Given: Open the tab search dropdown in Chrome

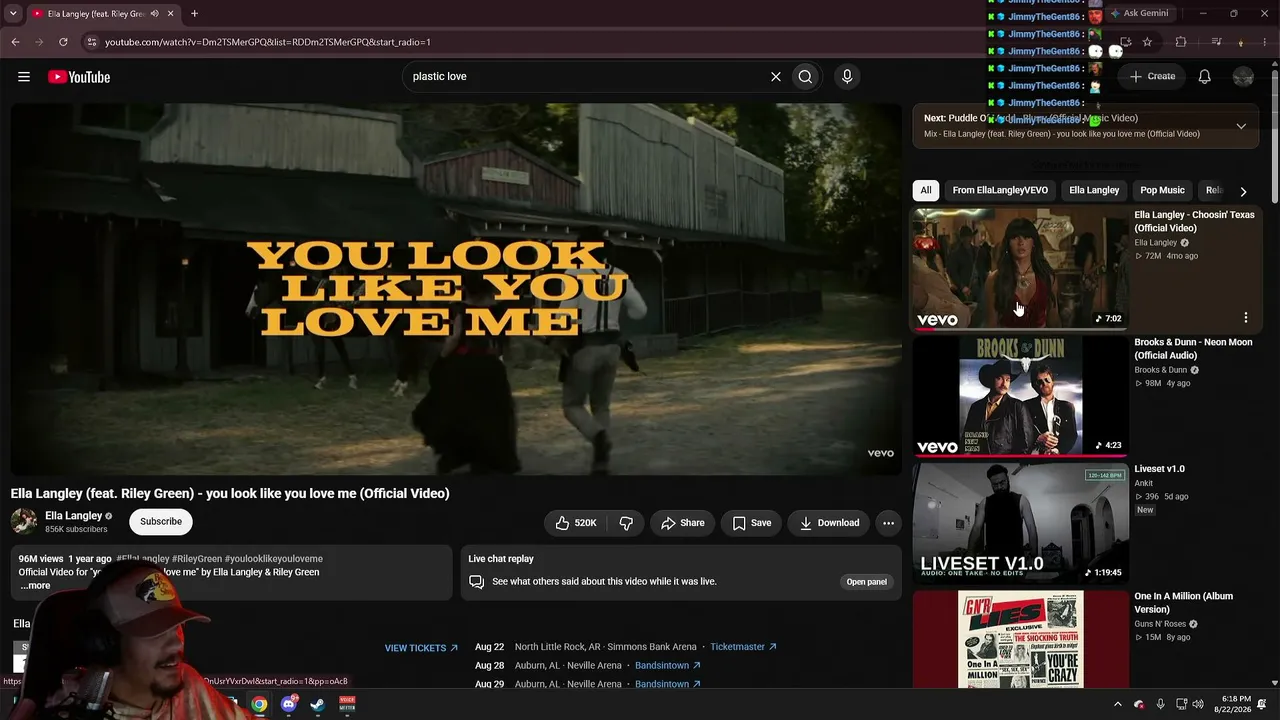Looking at the screenshot, I should tap(13, 14).
